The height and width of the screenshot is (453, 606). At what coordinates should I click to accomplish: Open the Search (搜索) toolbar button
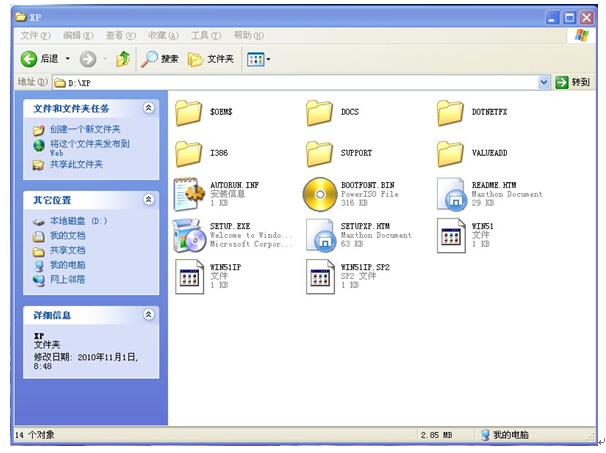pos(160,59)
